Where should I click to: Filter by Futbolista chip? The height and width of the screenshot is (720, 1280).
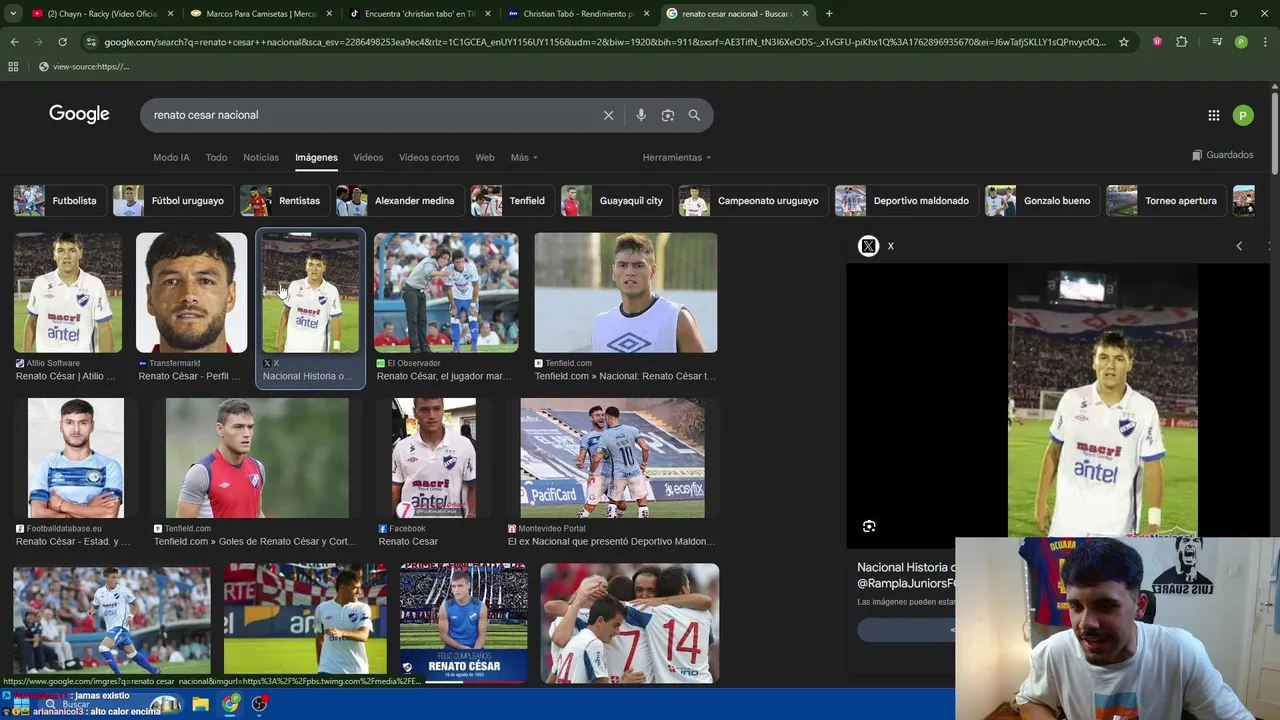(x=59, y=201)
